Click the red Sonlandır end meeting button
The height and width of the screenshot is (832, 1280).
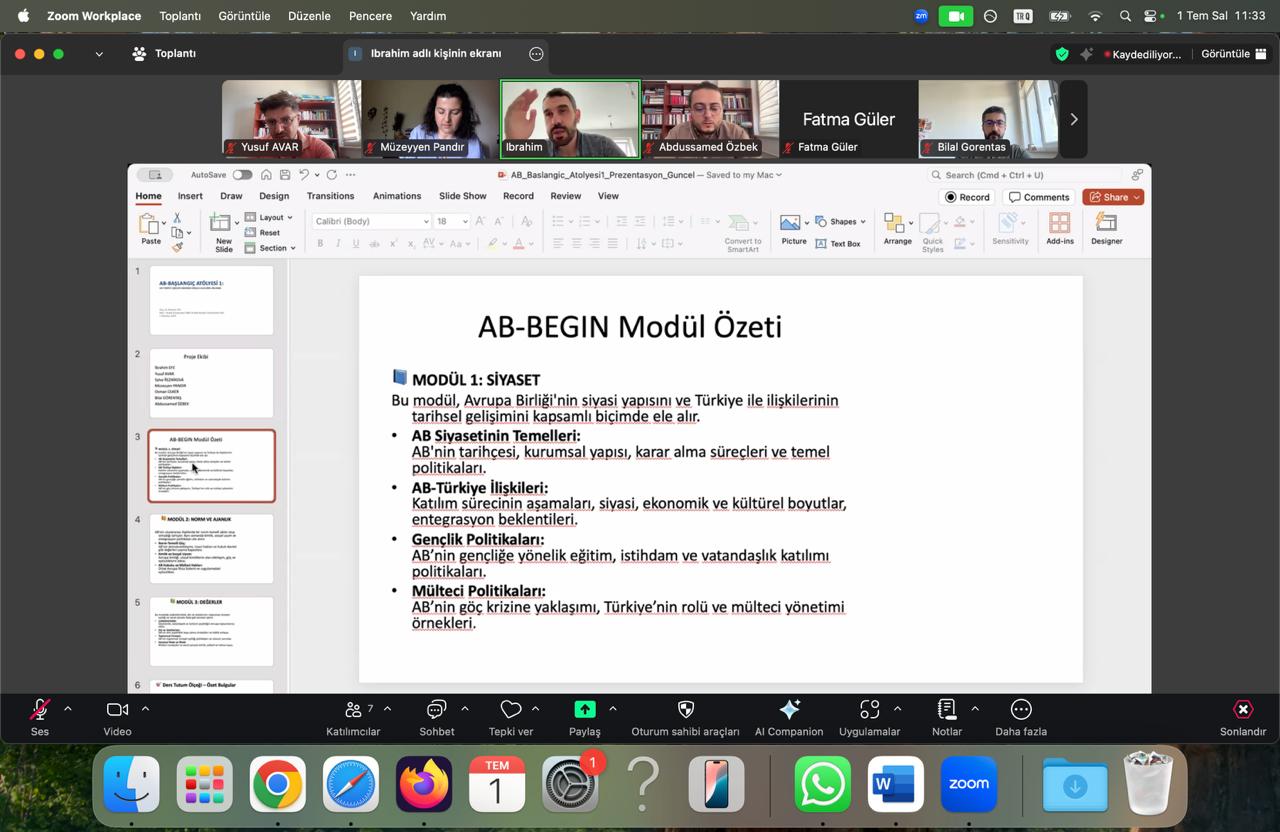pos(1242,709)
